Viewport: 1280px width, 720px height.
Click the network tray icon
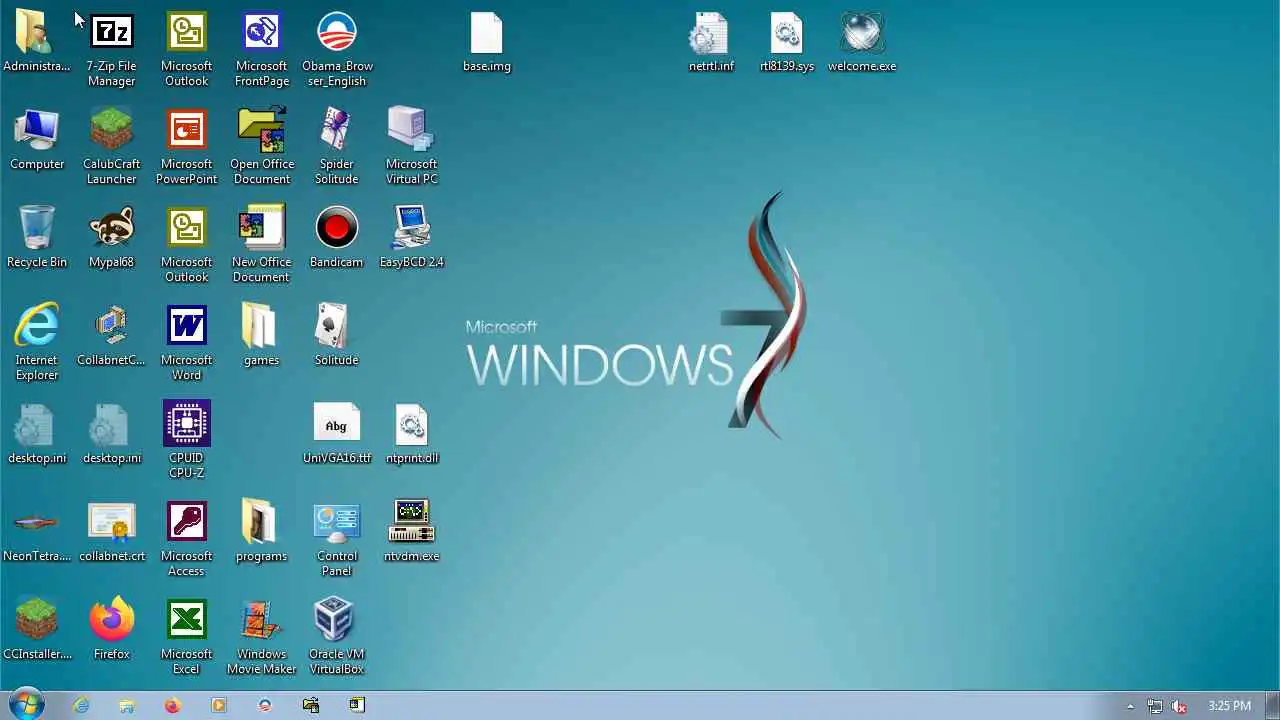click(1155, 706)
